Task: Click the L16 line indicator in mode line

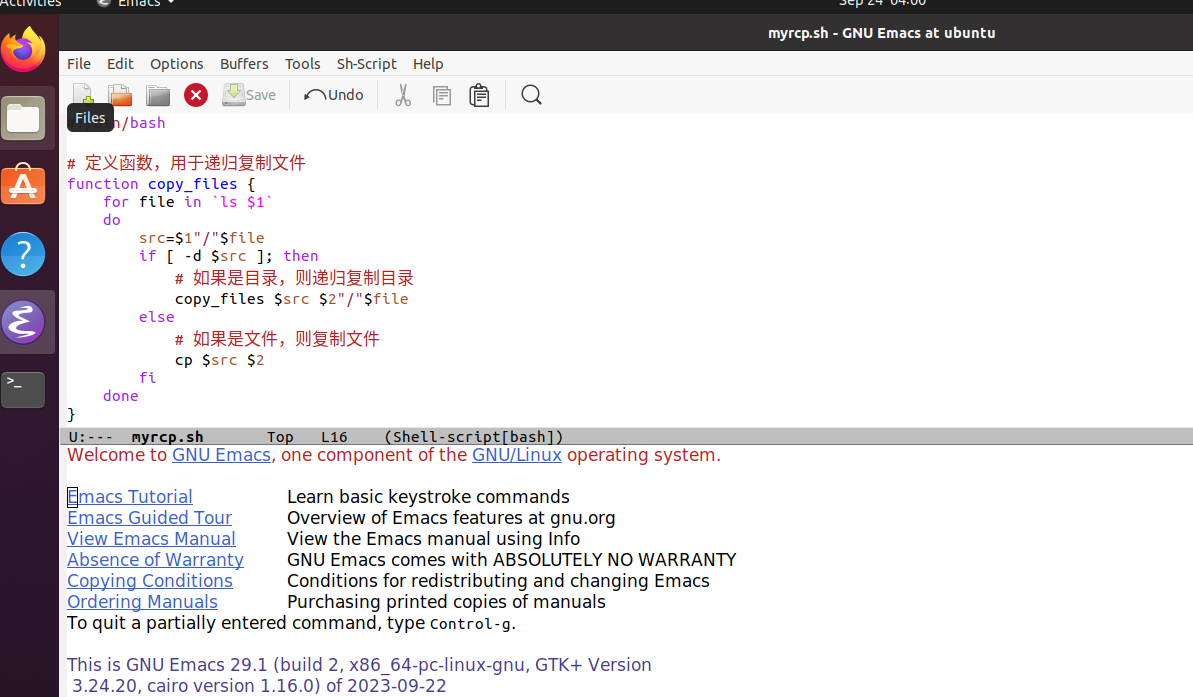Action: [x=334, y=437]
